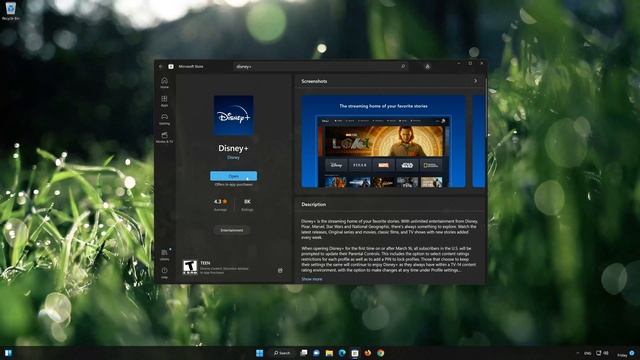Click the Screenshots section heading

coord(314,81)
